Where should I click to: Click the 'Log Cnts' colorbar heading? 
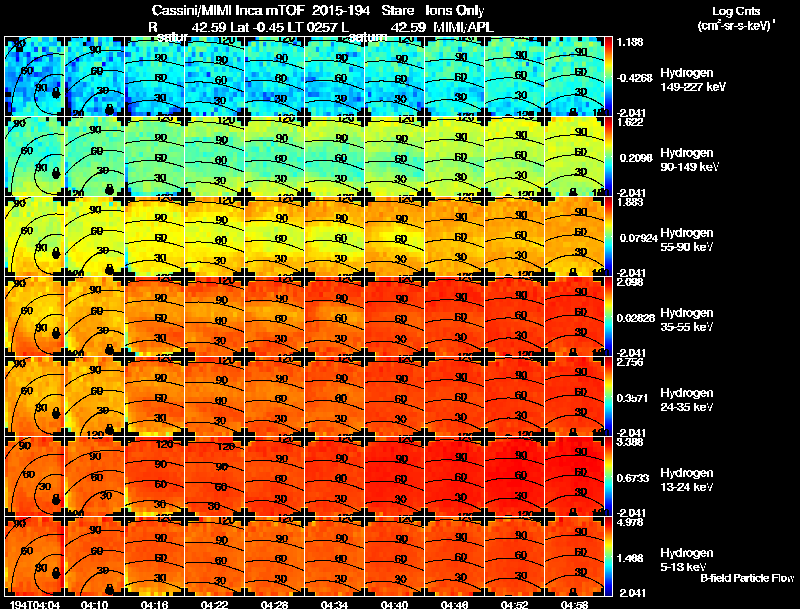[x=736, y=11]
